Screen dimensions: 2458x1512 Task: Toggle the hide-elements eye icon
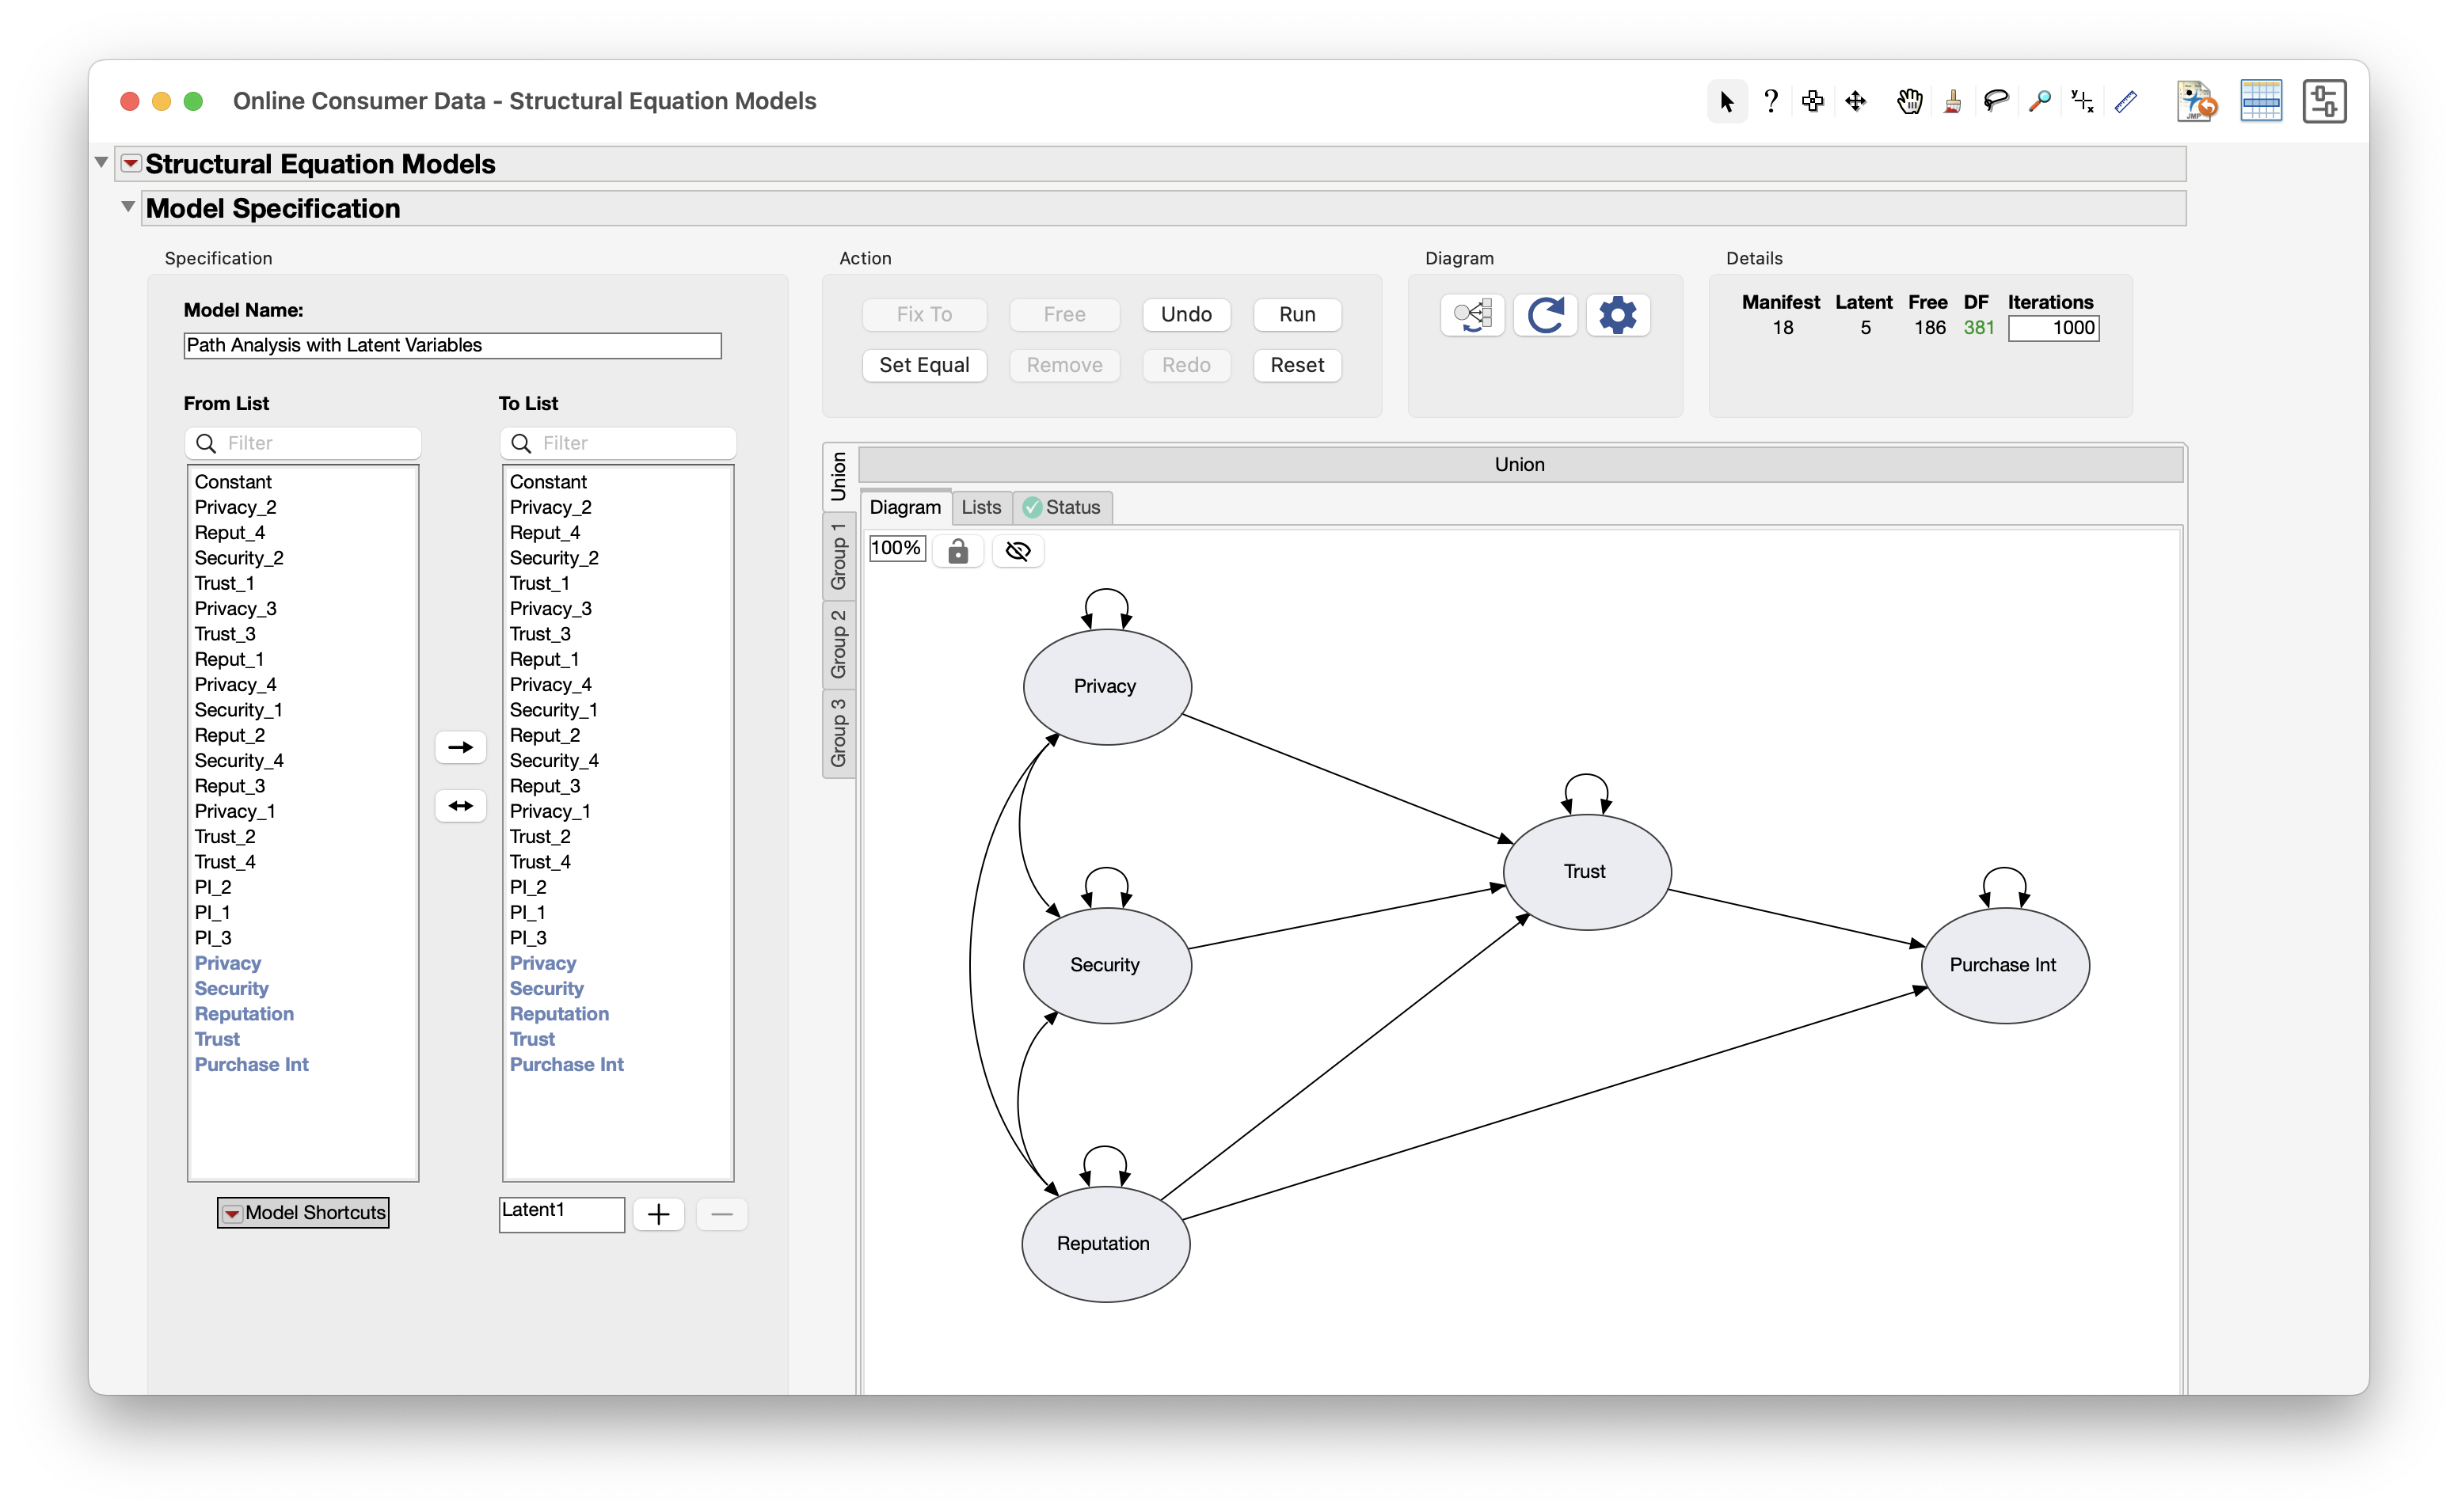point(1018,551)
